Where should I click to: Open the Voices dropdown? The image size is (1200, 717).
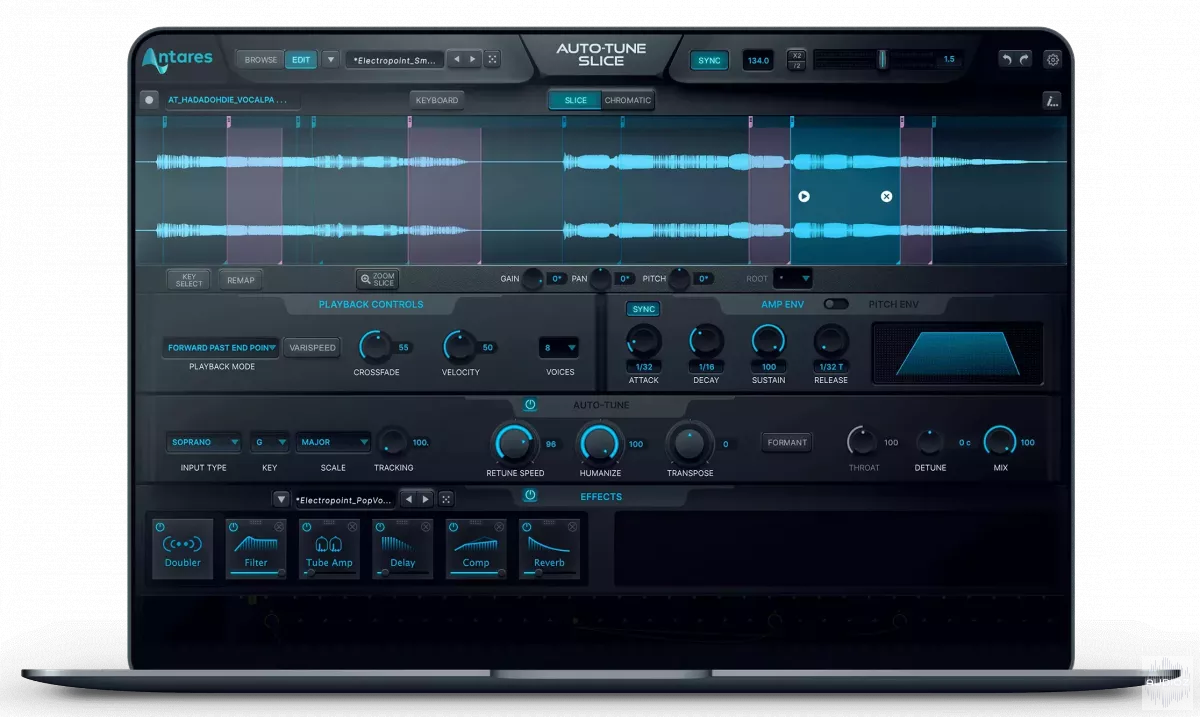[560, 348]
